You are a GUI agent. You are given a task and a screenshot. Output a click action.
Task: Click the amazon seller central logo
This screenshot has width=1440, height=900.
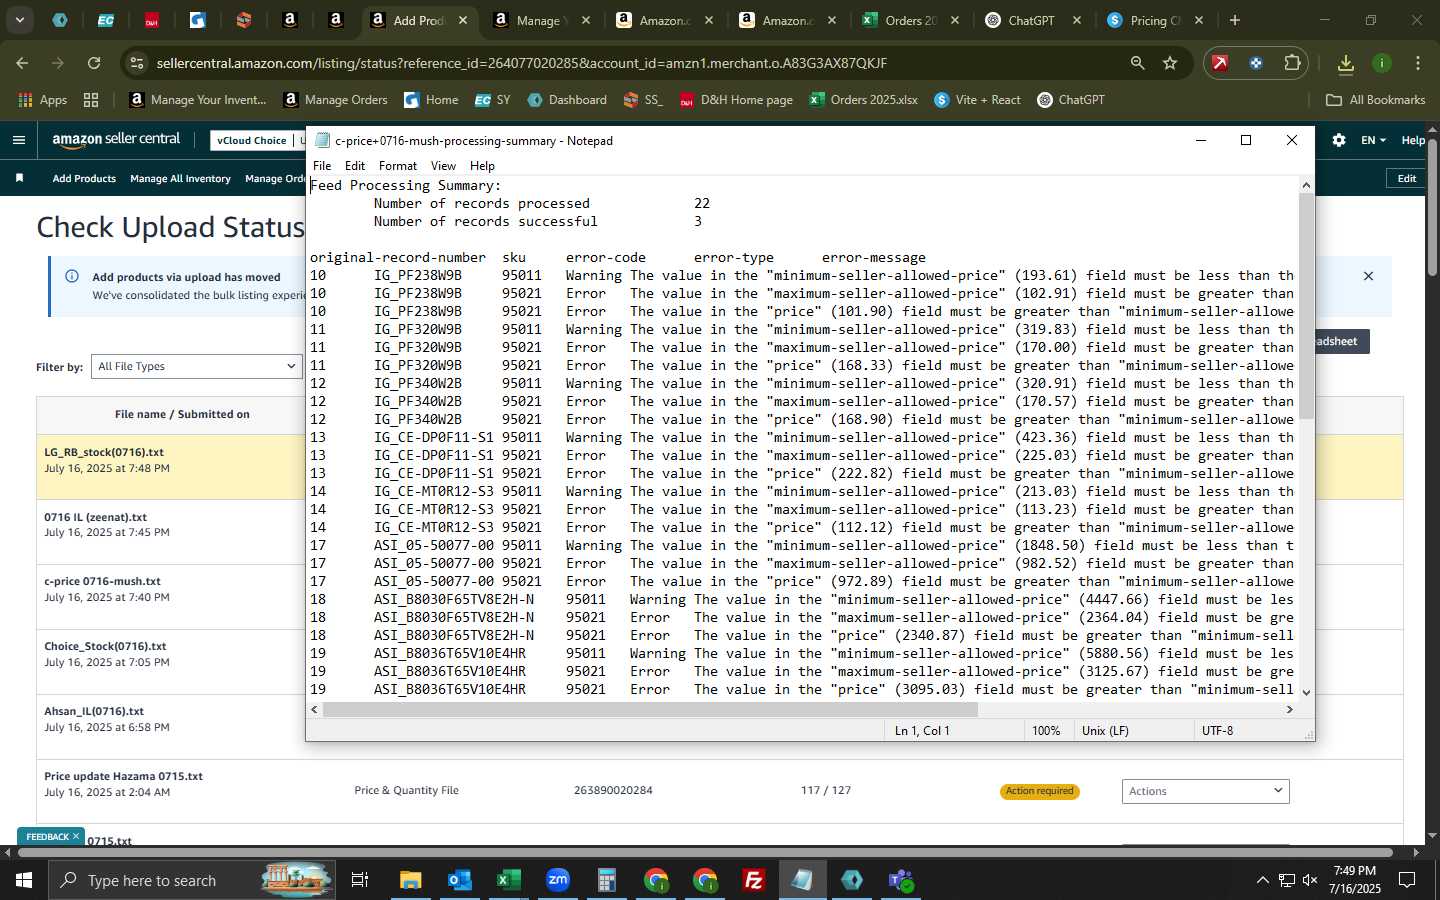(116, 140)
